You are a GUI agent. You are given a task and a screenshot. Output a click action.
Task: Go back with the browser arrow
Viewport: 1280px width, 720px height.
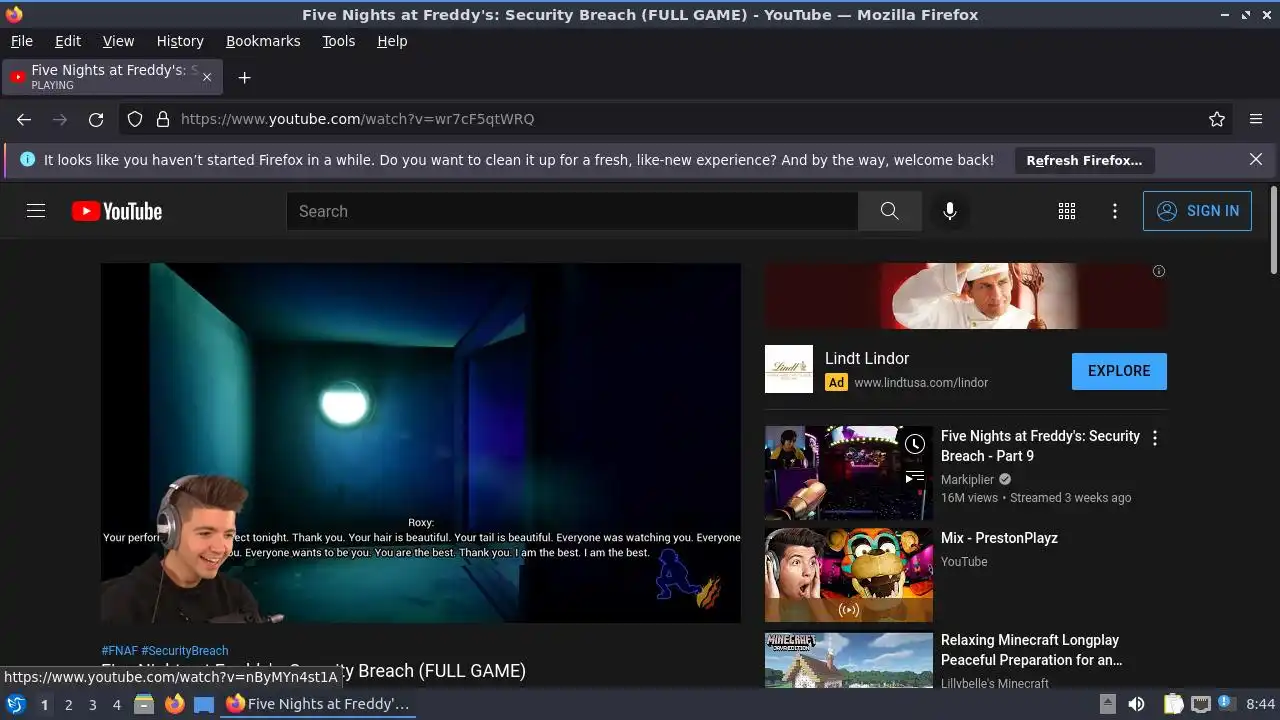(x=24, y=119)
